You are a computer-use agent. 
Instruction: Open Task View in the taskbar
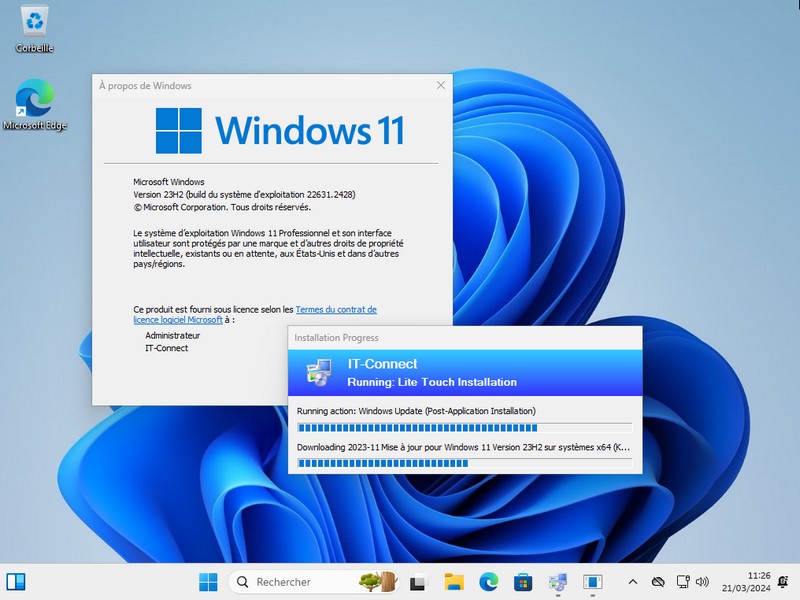pyautogui.click(x=417, y=582)
